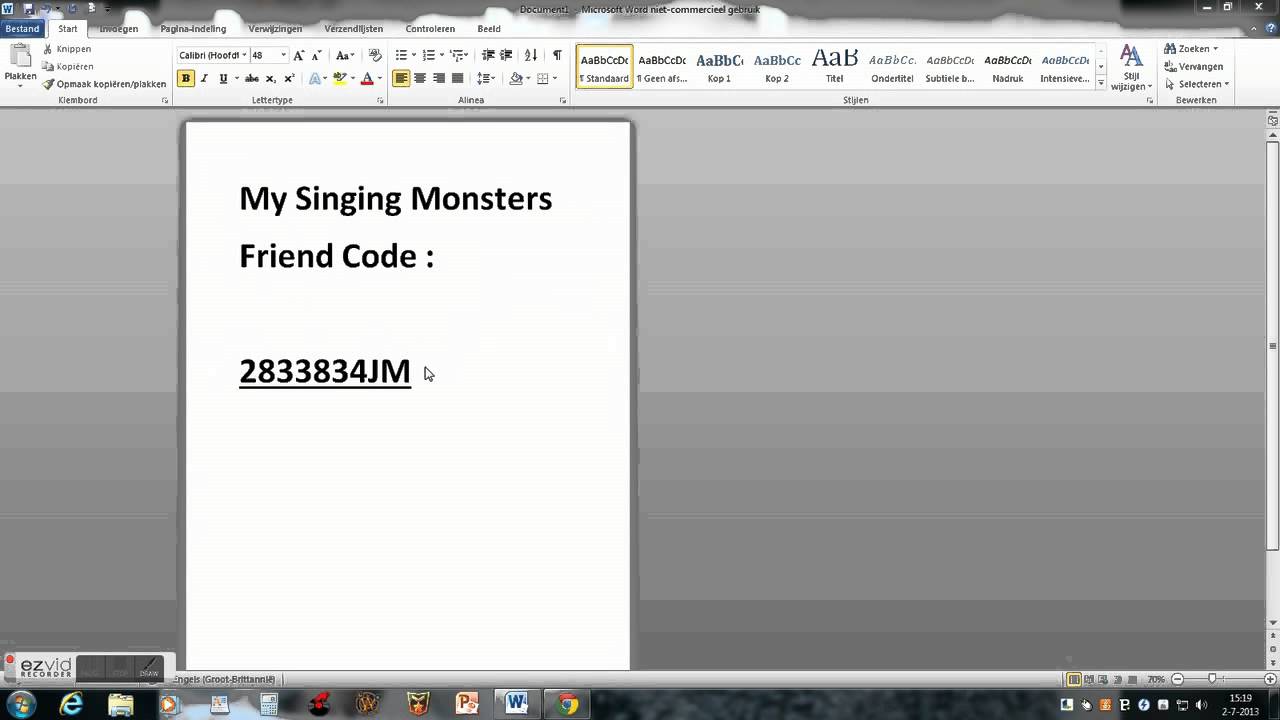Apply text effects (glowing A icon)
Viewport: 1280px width, 720px height.
[x=316, y=79]
